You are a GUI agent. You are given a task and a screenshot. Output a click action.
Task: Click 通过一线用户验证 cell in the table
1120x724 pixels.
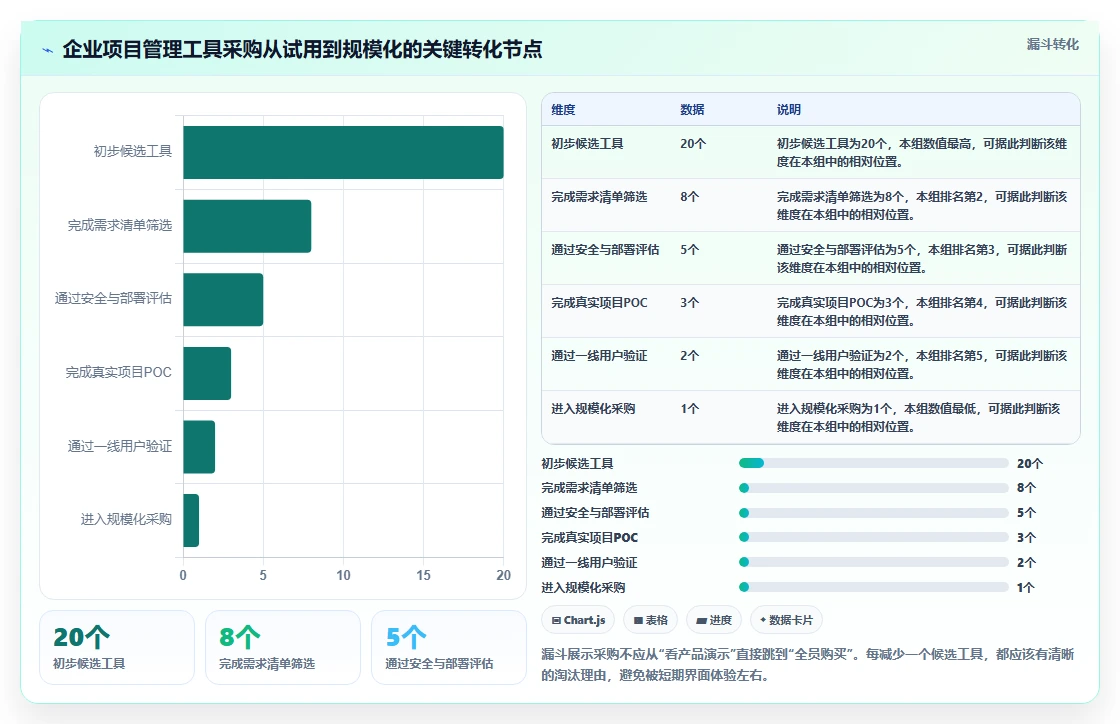click(x=599, y=356)
